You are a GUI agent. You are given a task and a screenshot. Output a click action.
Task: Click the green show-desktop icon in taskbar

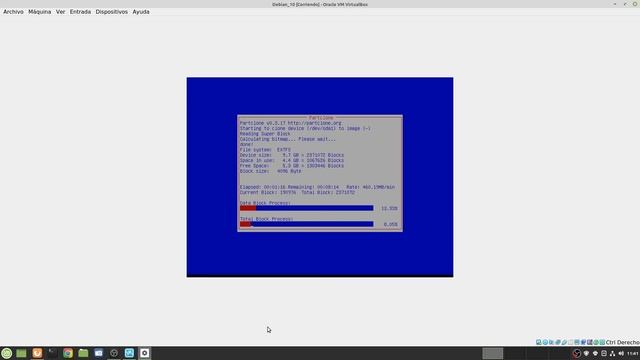(x=21, y=353)
